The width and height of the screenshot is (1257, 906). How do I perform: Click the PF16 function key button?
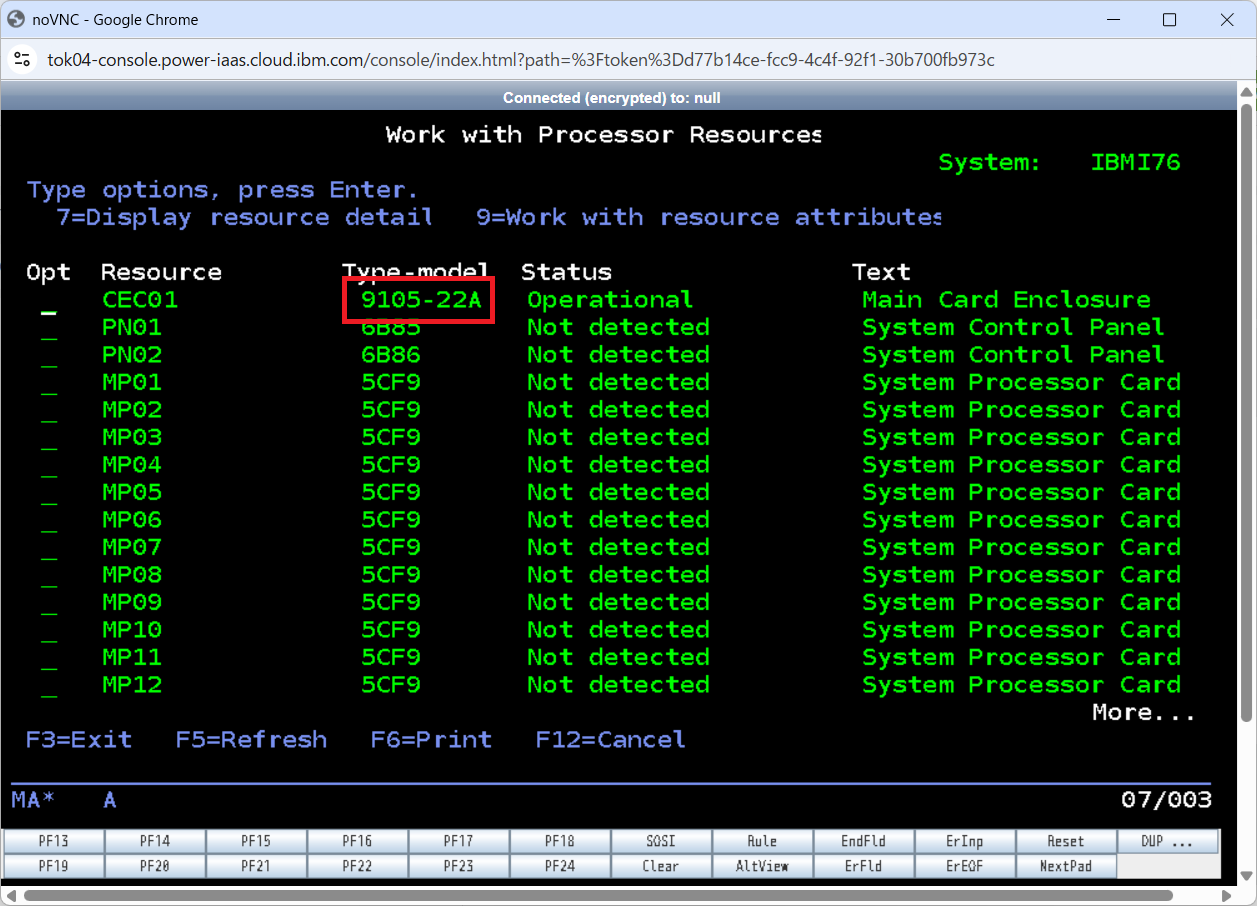coord(357,841)
